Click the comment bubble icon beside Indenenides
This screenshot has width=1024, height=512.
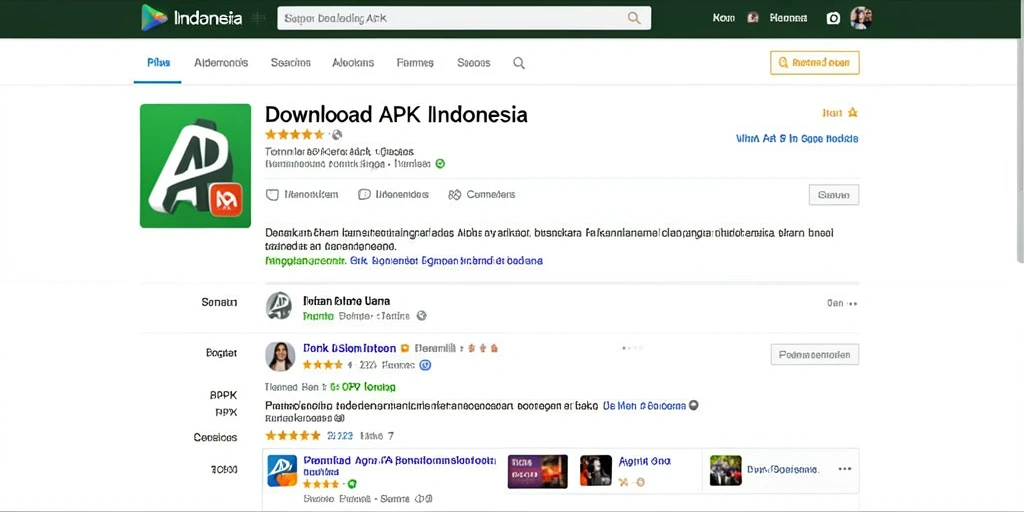tap(364, 194)
